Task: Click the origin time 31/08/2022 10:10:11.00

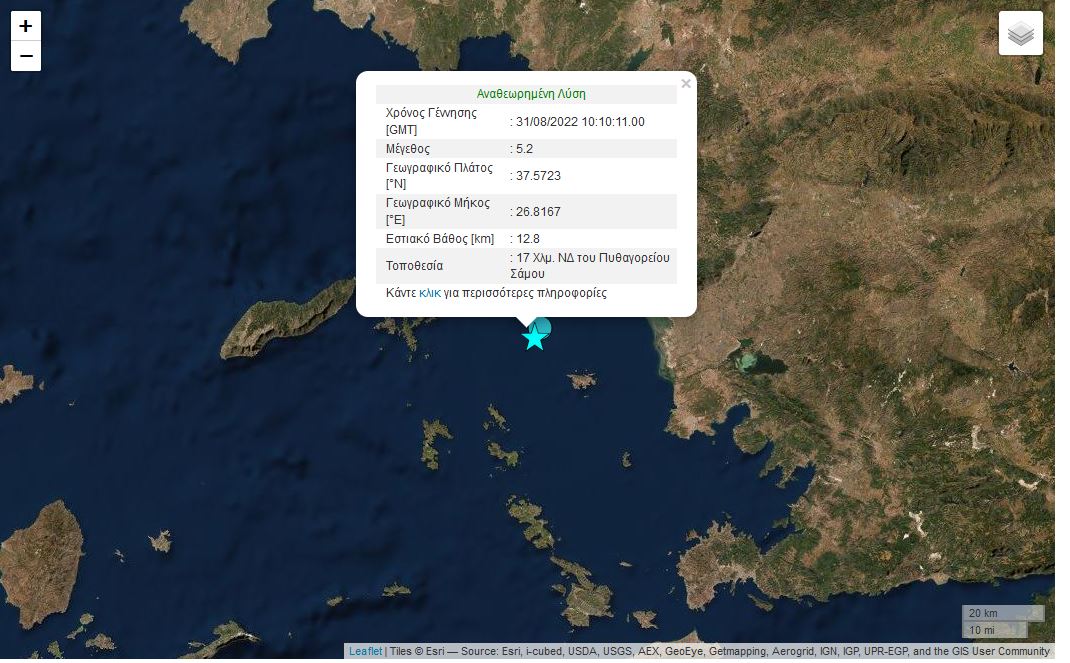Action: (580, 122)
